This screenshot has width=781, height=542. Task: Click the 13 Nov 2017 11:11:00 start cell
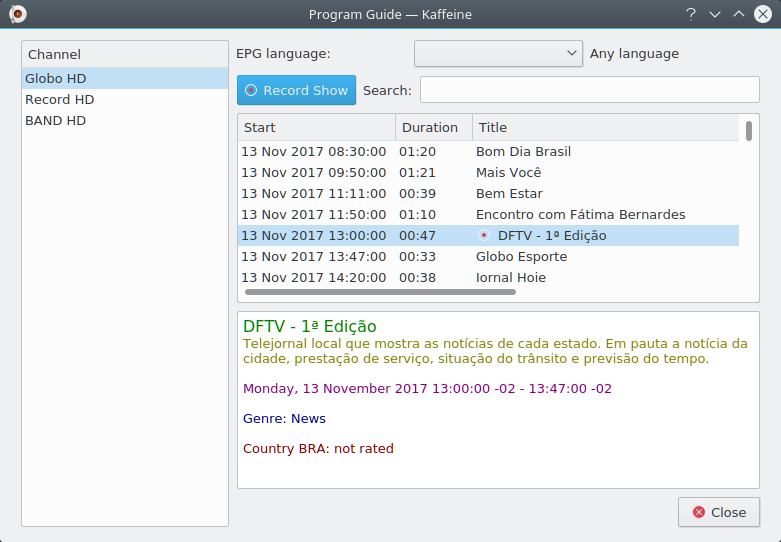(314, 193)
